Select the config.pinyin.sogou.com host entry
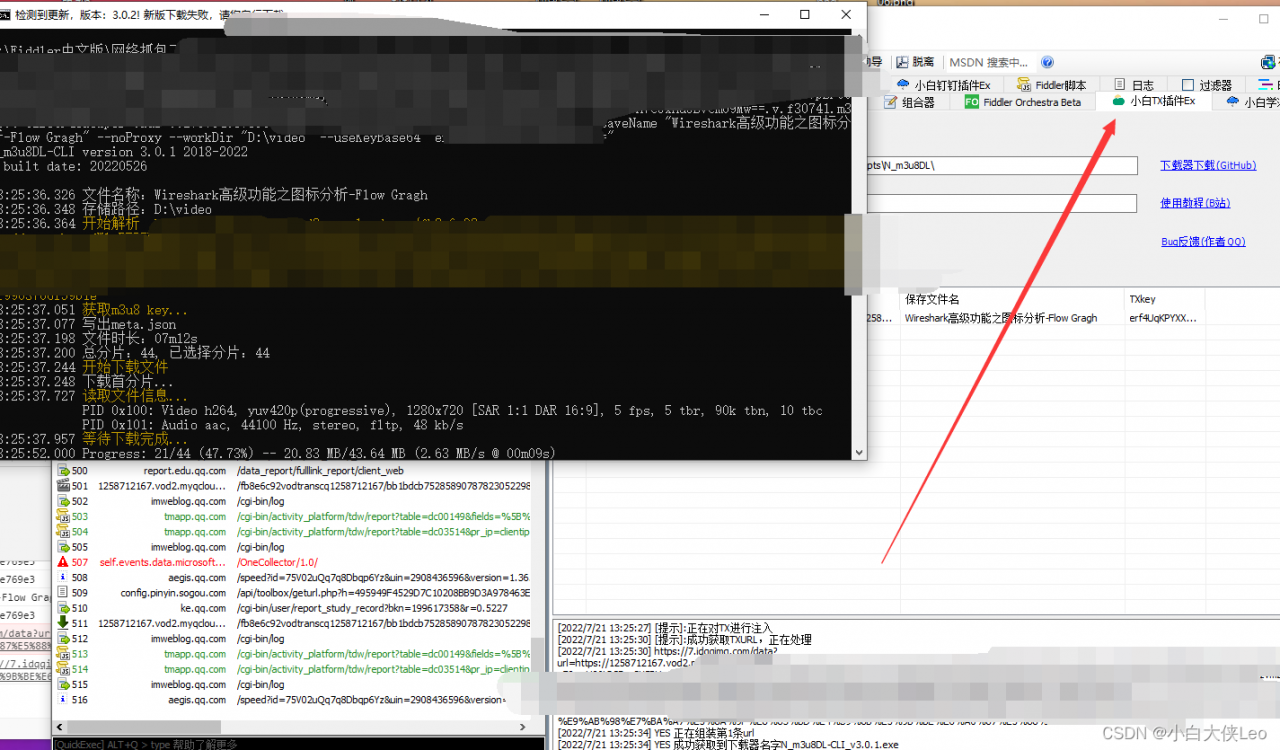The width and height of the screenshot is (1280, 750). 174,593
